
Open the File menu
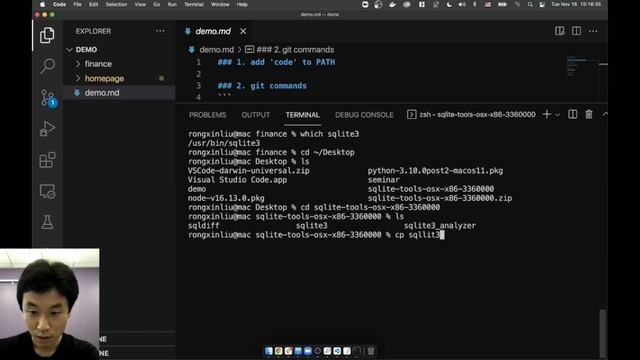pyautogui.click(x=77, y=4)
